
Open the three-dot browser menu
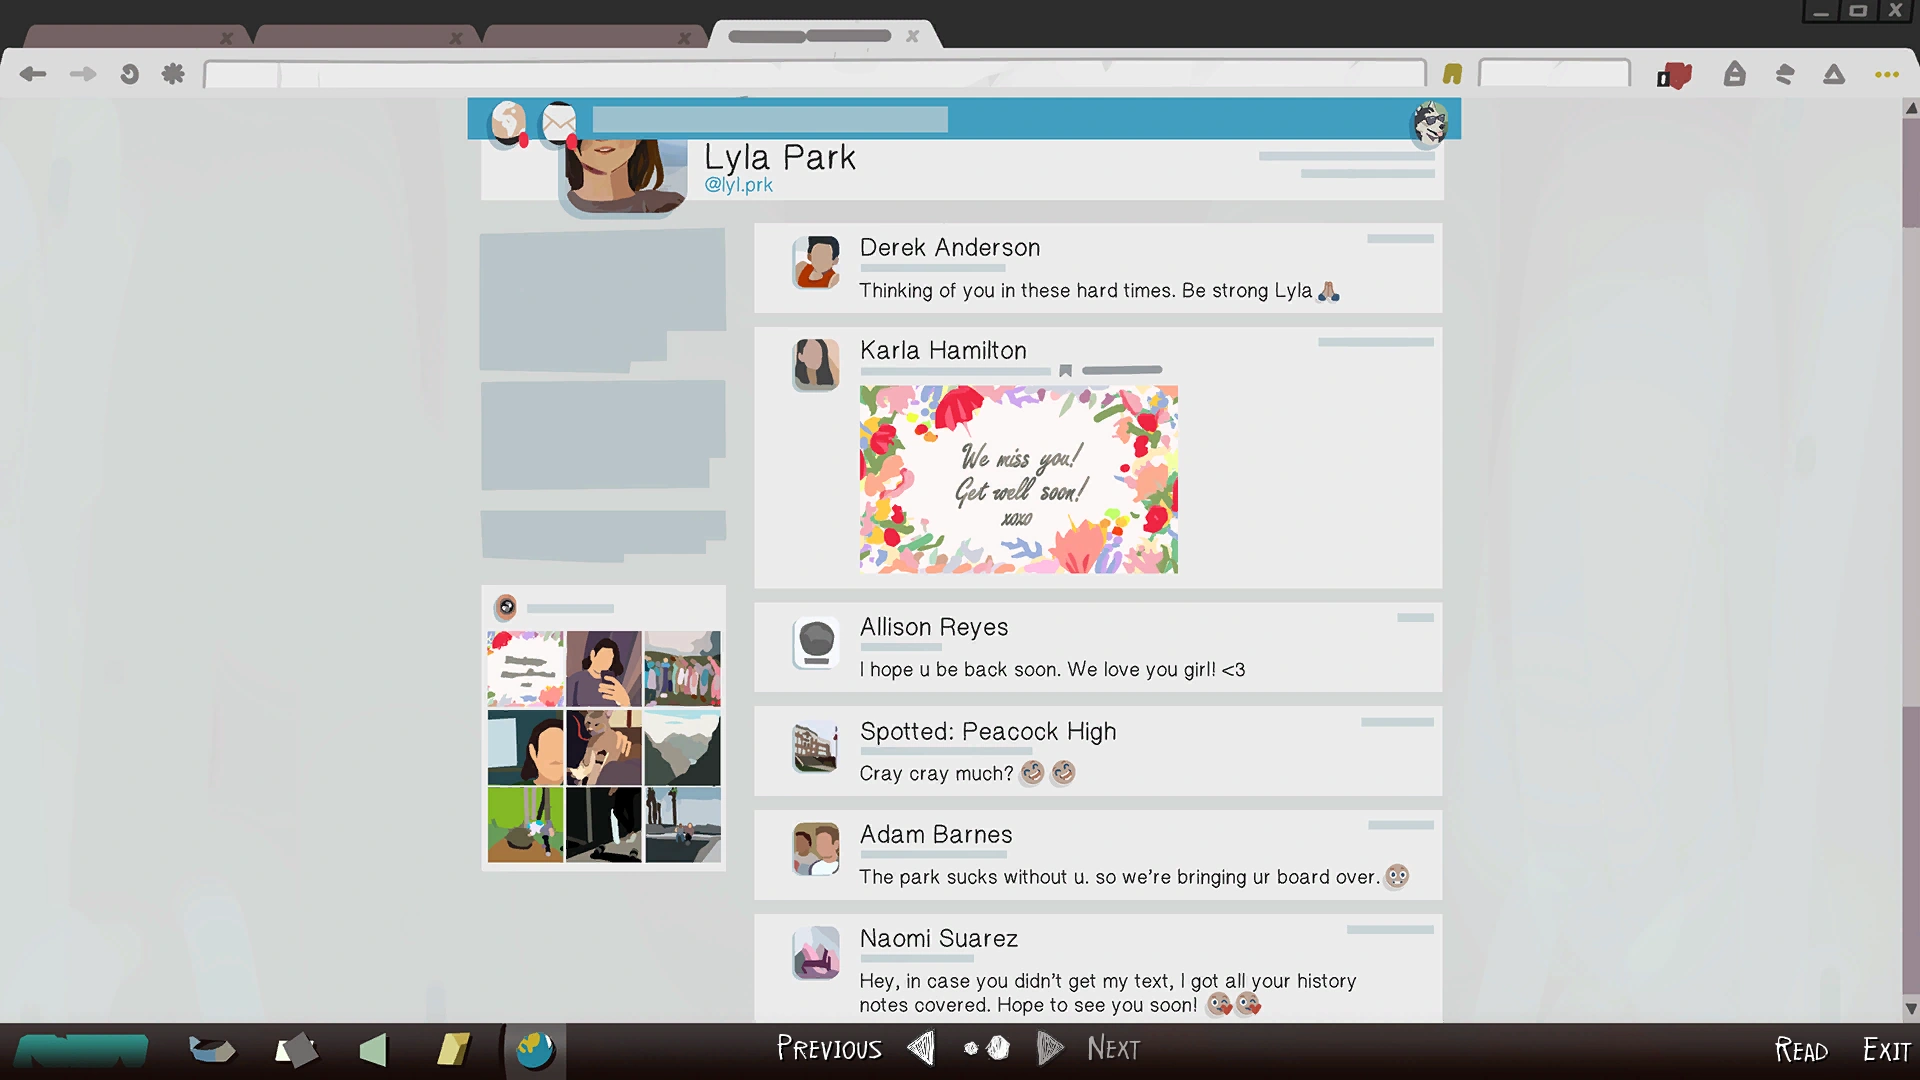(1886, 74)
